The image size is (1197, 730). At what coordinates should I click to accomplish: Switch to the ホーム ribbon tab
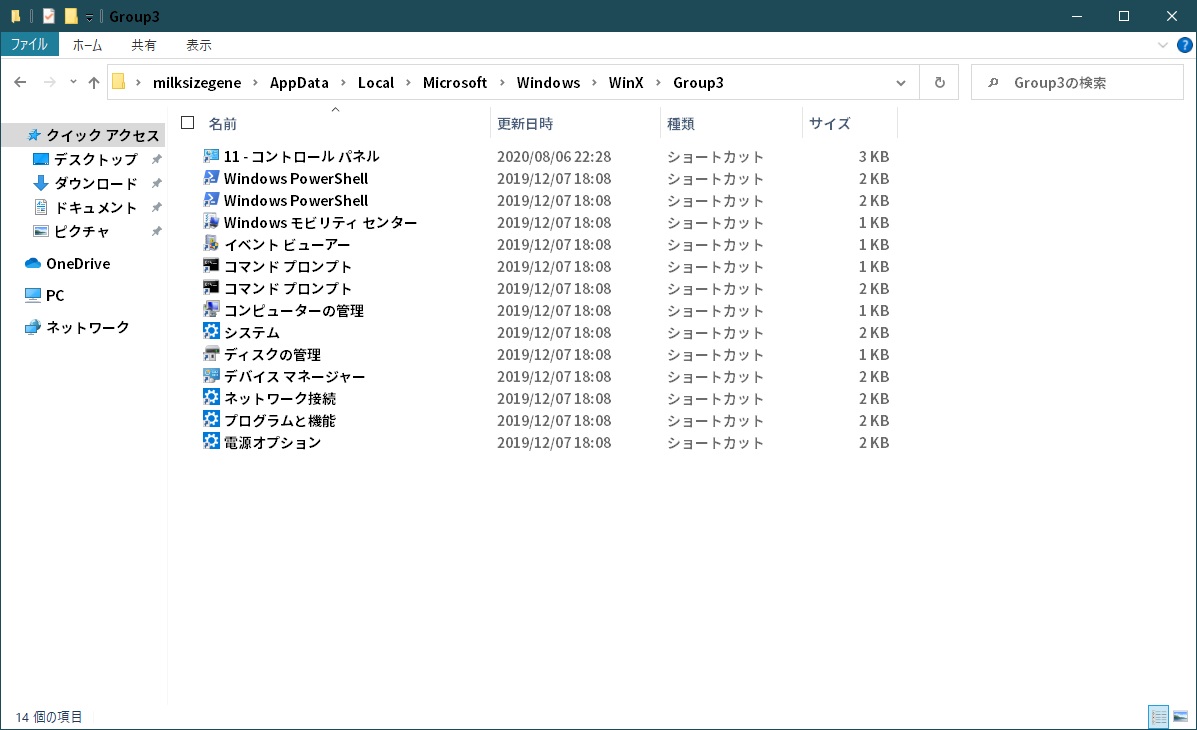[x=87, y=45]
